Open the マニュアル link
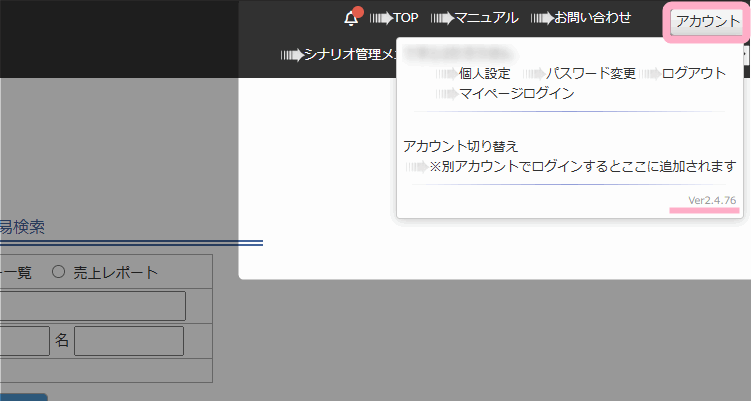The image size is (751, 401). pos(486,18)
